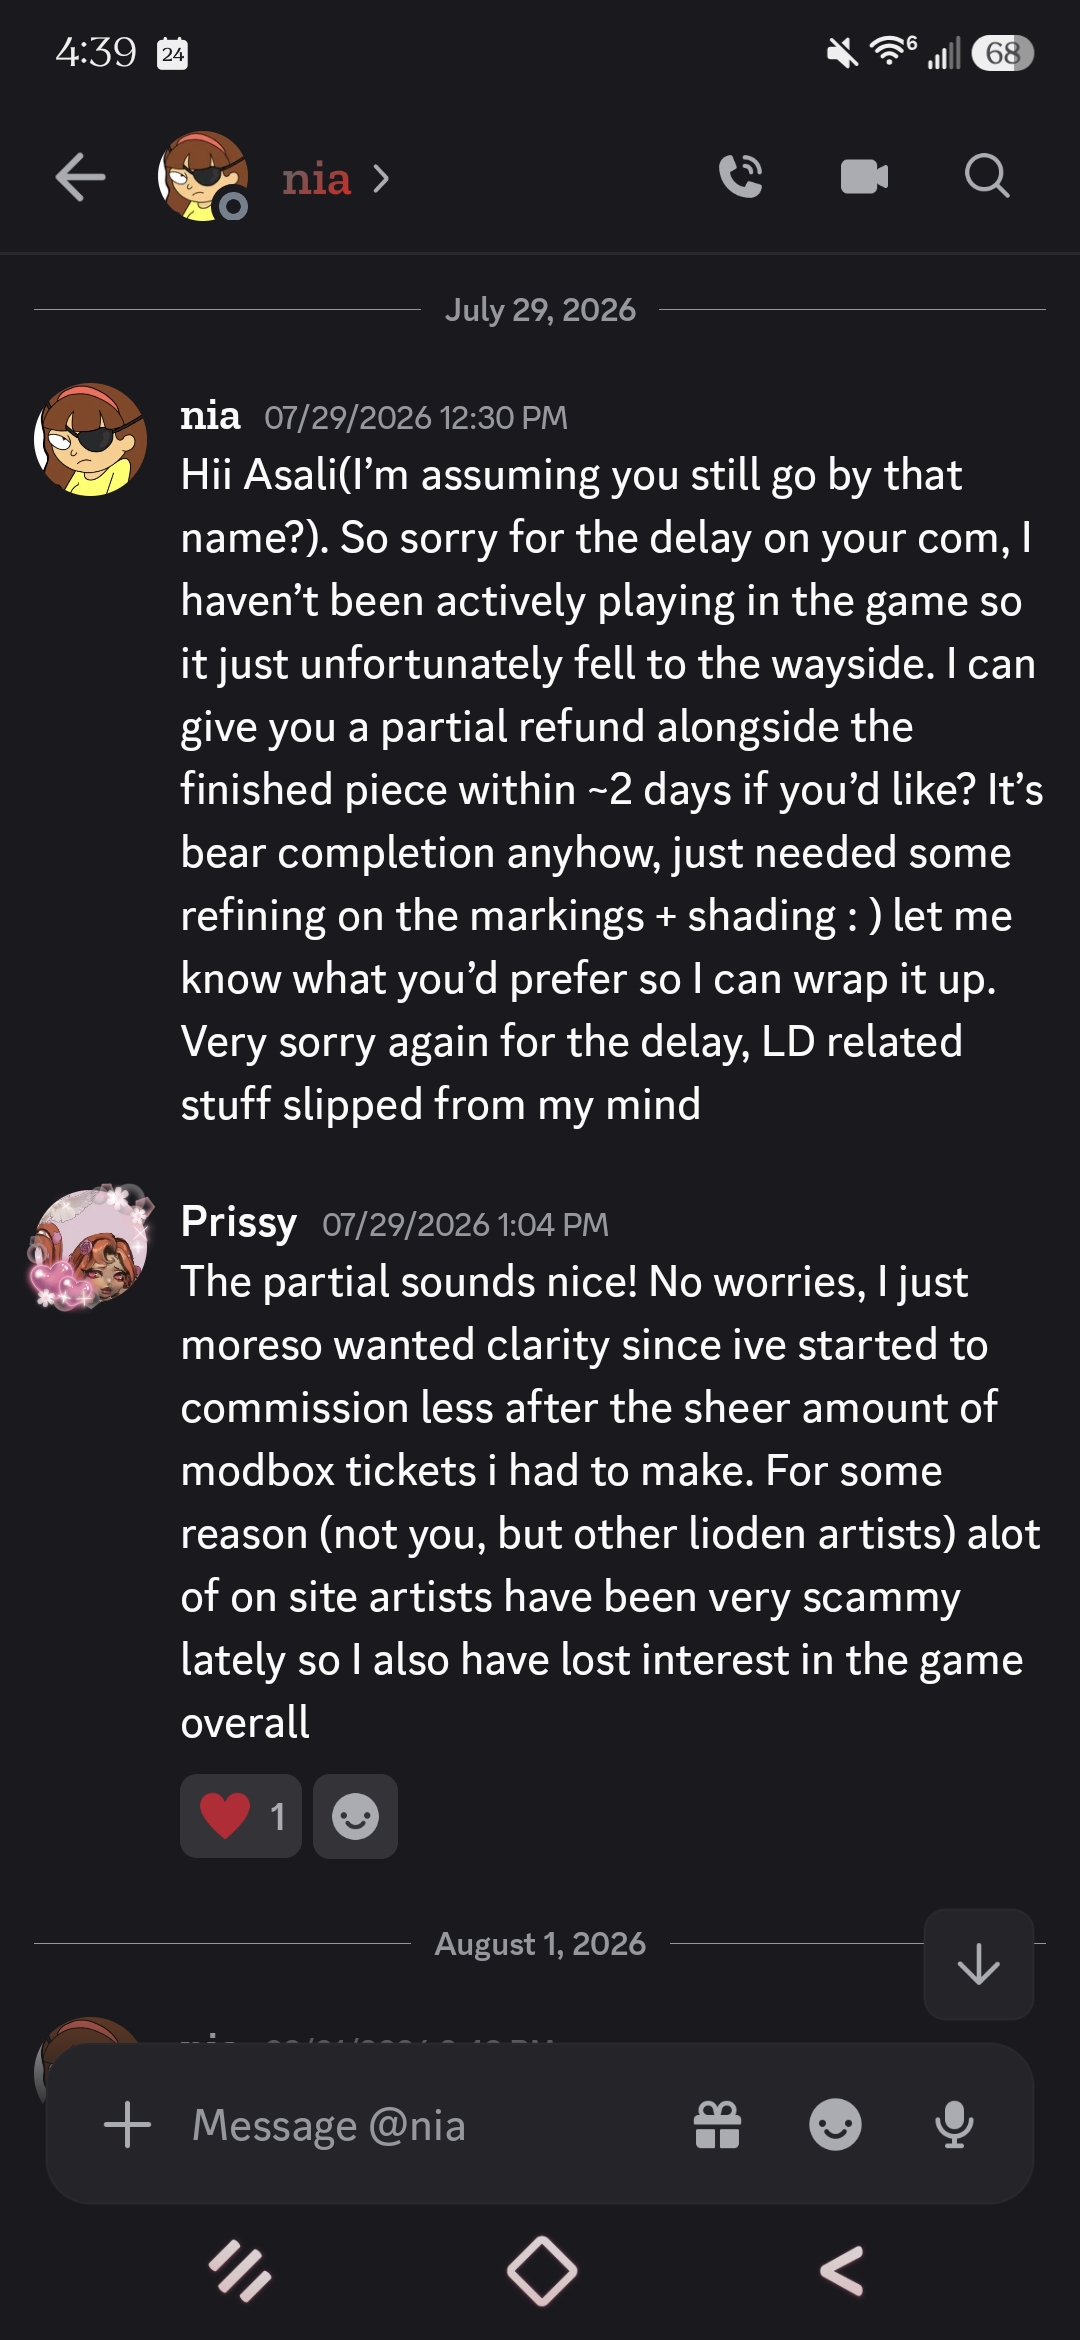Add a reaction with the smiley button

(x=355, y=1816)
